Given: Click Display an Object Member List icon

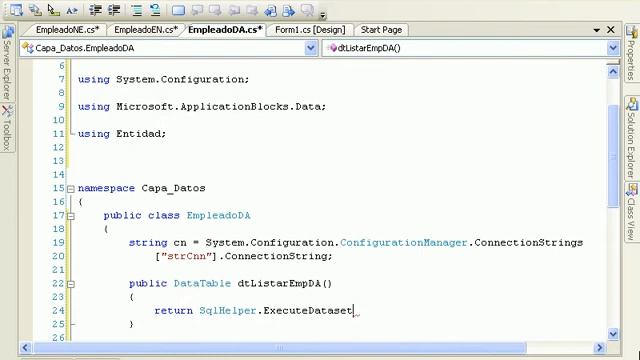Looking at the screenshot, I should [x=16, y=10].
